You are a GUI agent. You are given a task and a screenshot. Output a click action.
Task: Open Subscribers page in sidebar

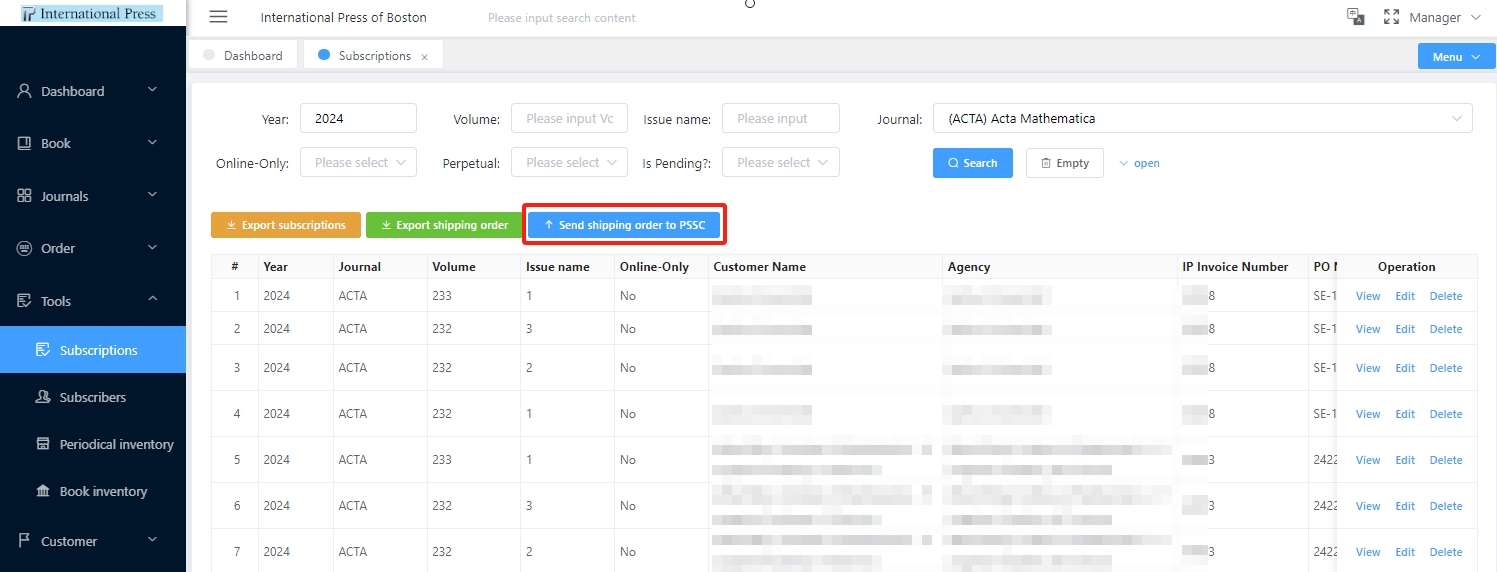click(93, 397)
